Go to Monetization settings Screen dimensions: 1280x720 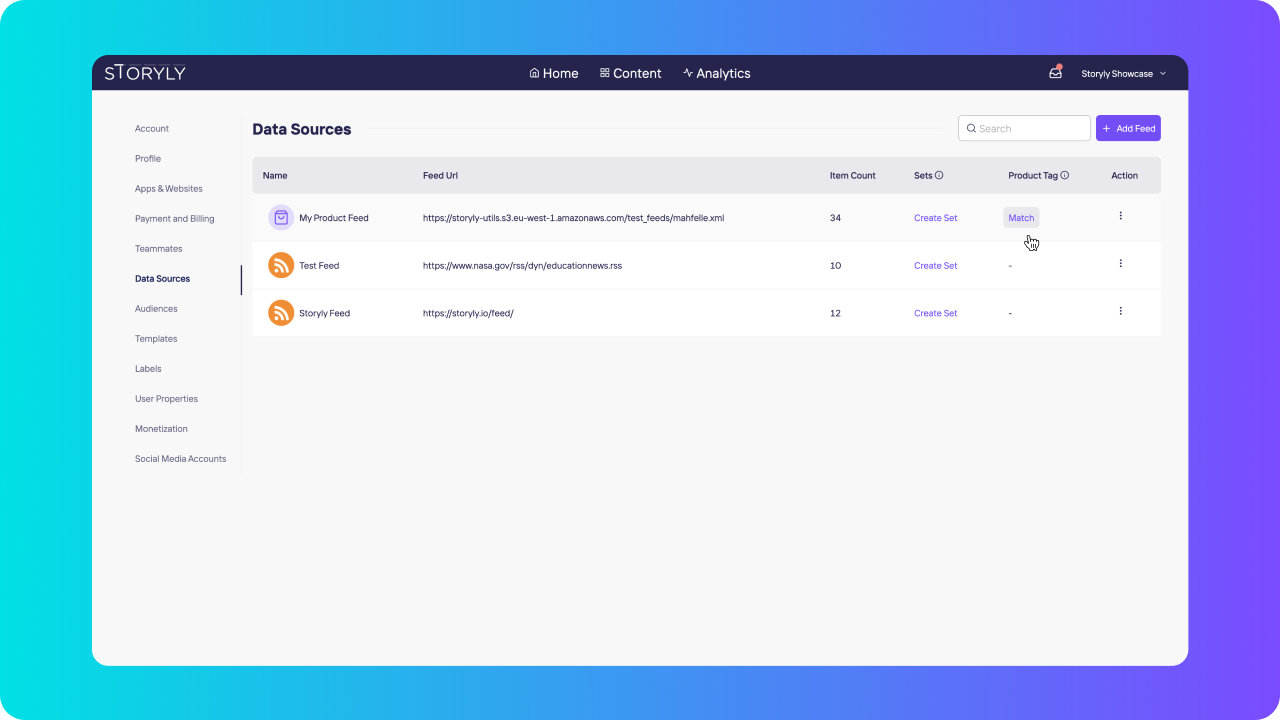click(162, 428)
